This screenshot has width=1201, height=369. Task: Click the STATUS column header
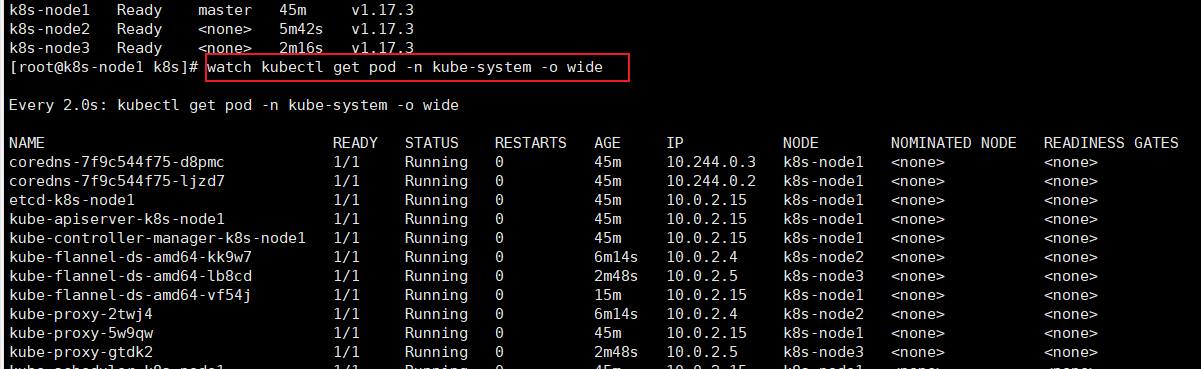(432, 143)
